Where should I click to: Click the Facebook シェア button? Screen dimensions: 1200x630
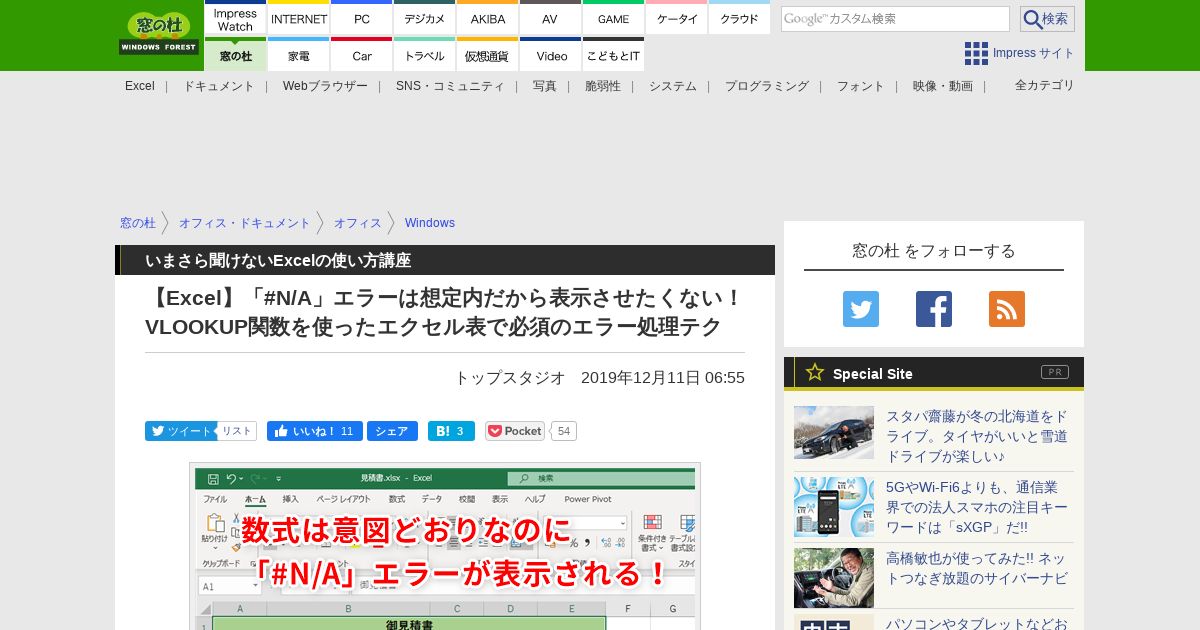point(392,431)
